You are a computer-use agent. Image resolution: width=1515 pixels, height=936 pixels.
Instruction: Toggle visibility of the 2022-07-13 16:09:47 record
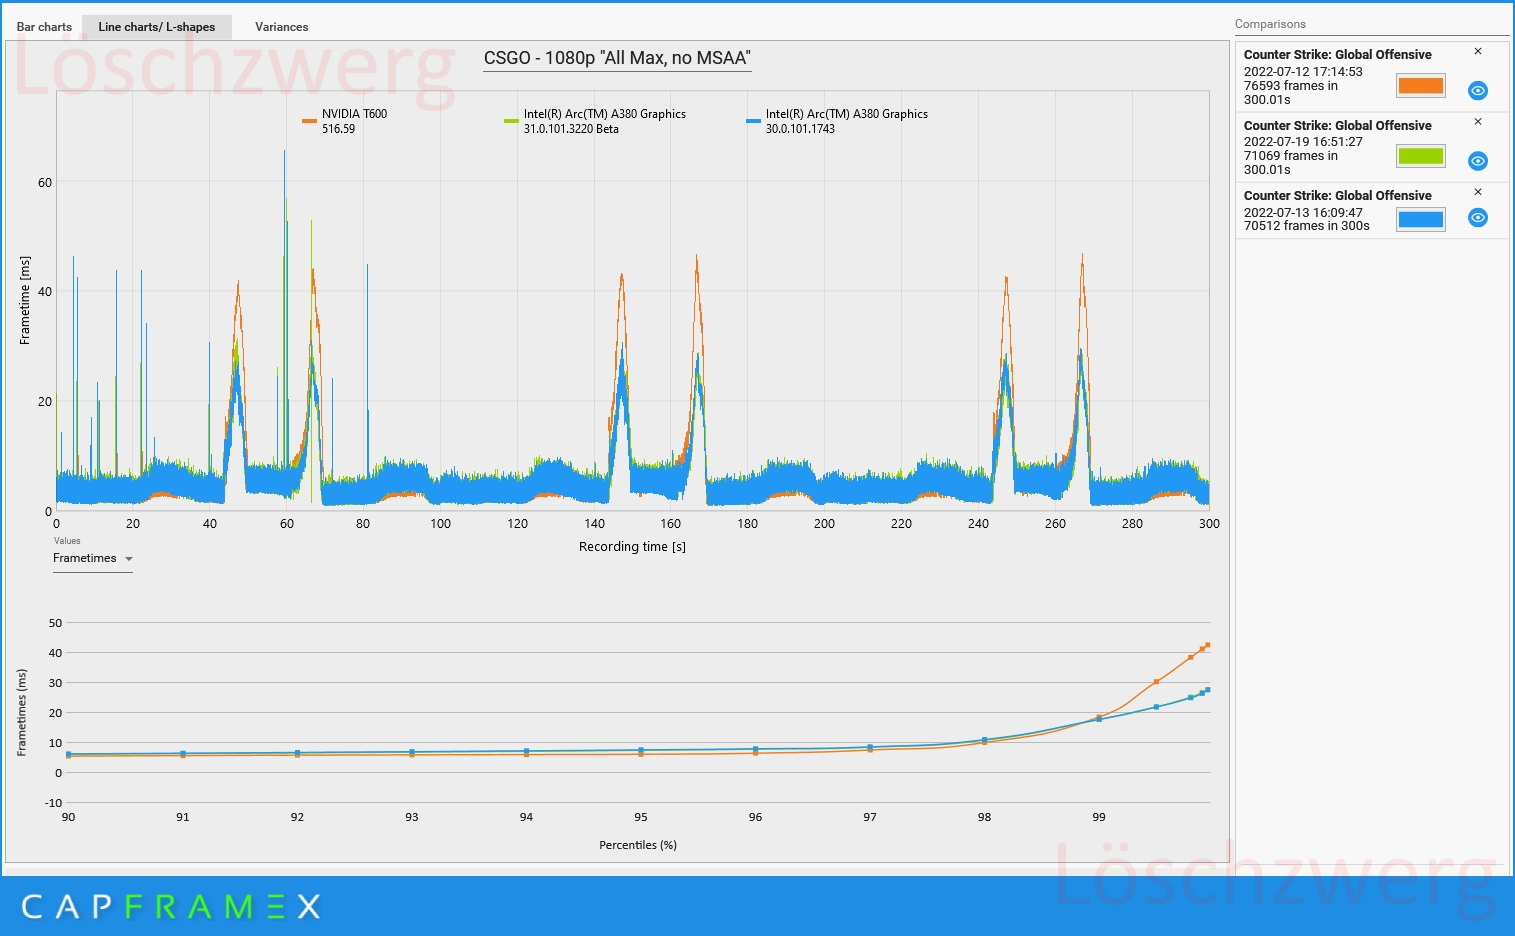tap(1478, 218)
